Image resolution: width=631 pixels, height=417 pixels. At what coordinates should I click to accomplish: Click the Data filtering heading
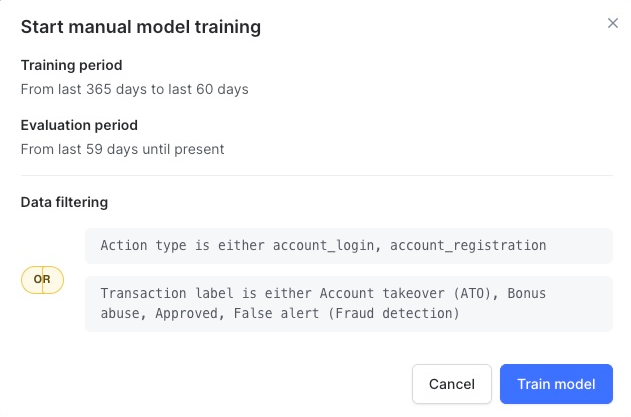64,202
